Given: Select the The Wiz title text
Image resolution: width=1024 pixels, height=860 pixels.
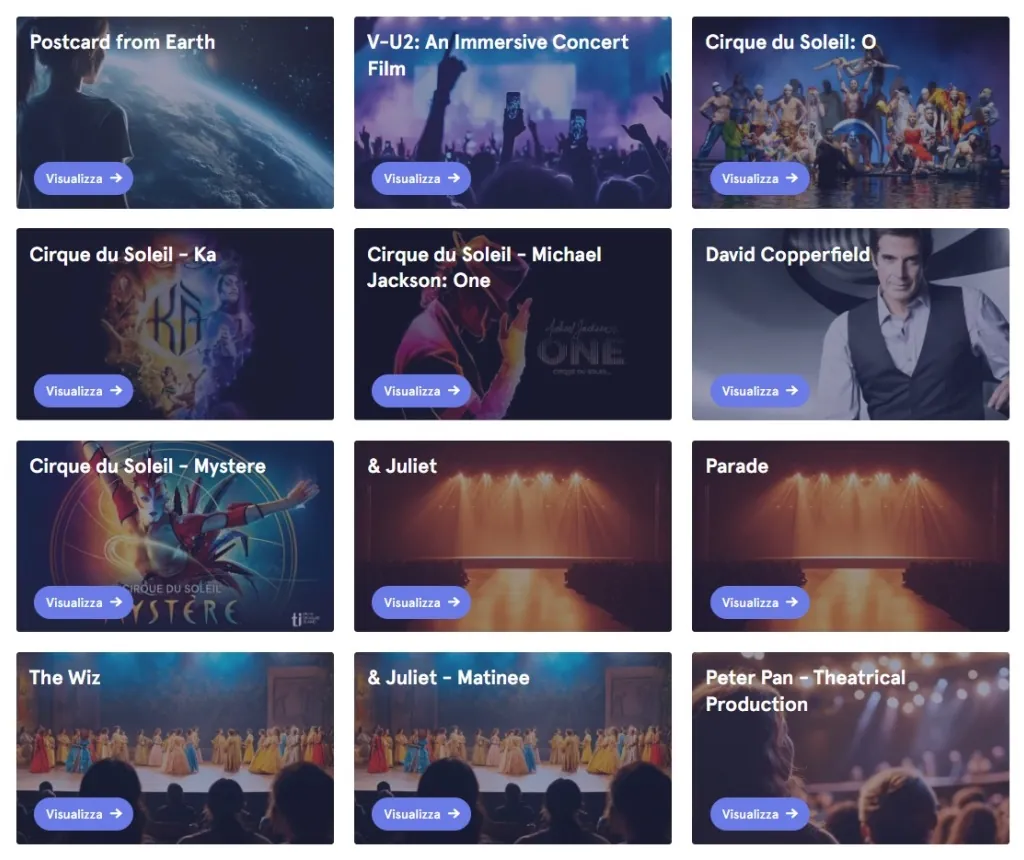Looking at the screenshot, I should coord(65,678).
